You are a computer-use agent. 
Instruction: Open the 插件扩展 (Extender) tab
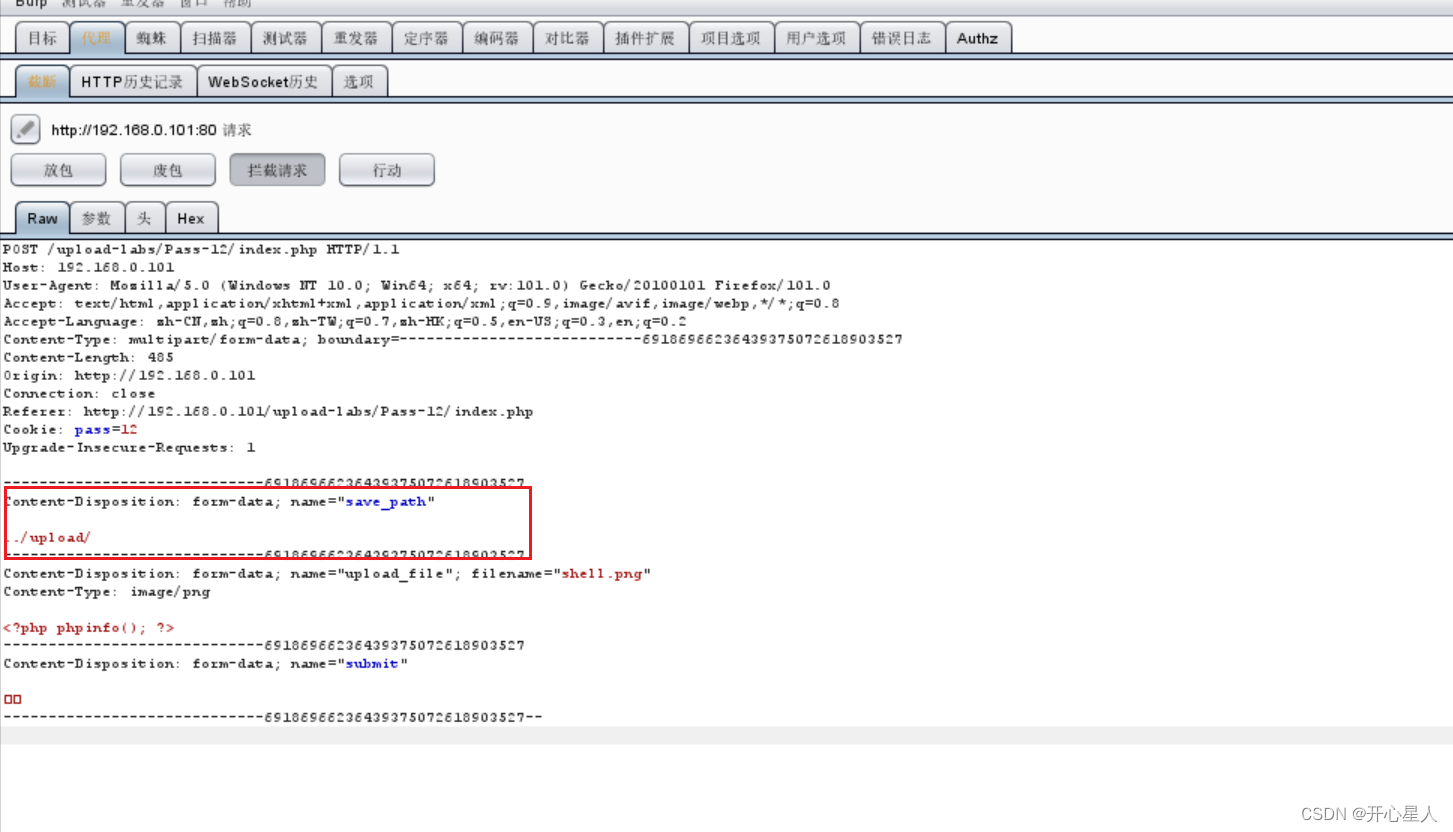pos(645,38)
